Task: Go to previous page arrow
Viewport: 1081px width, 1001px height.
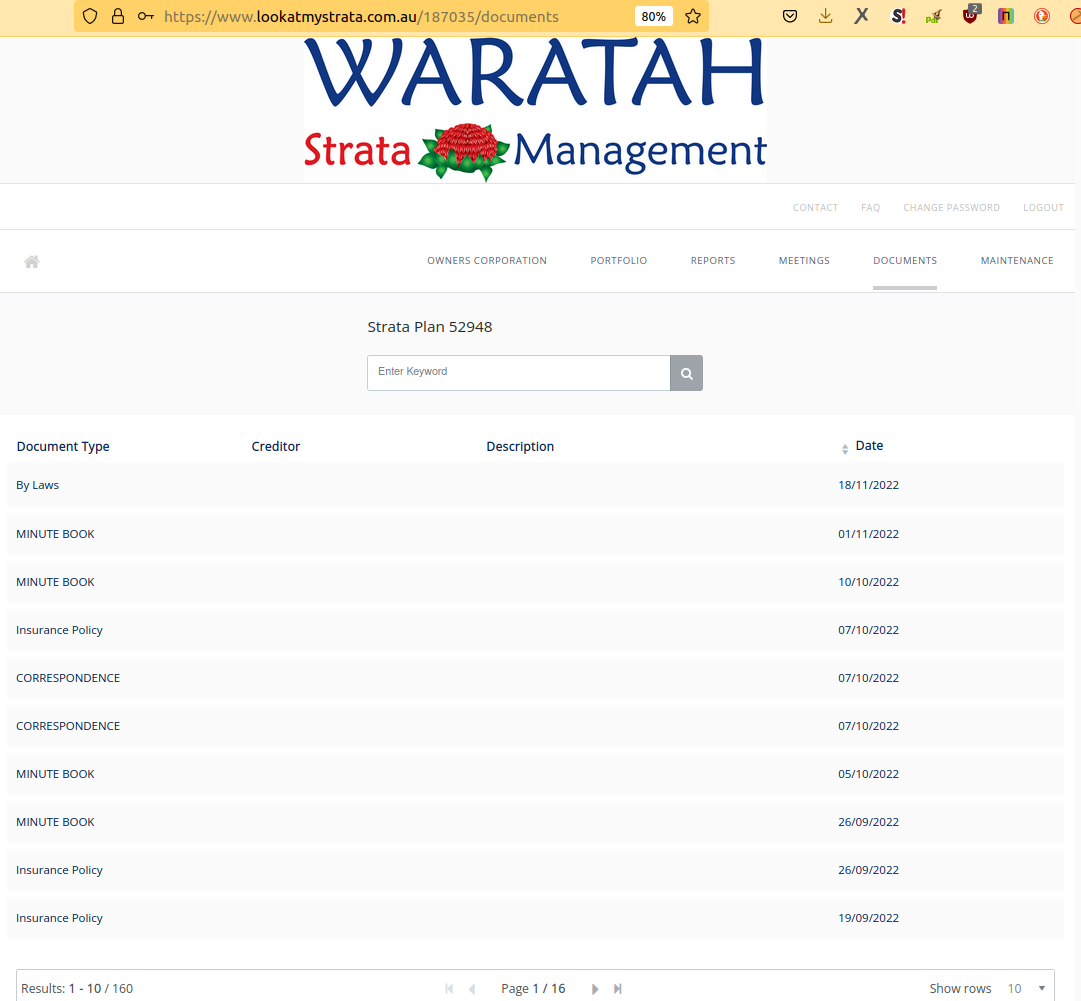Action: 472,989
